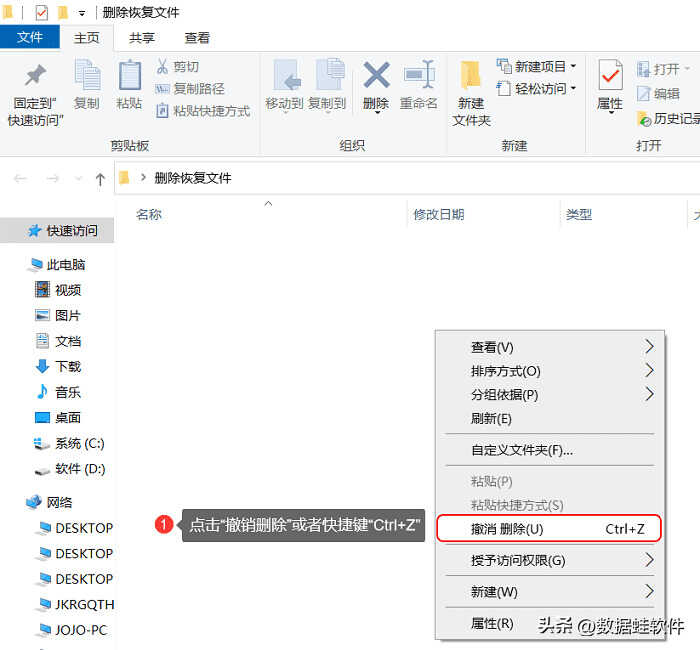
Task: Click the quick access toolbar folder icon
Action: [x=63, y=12]
